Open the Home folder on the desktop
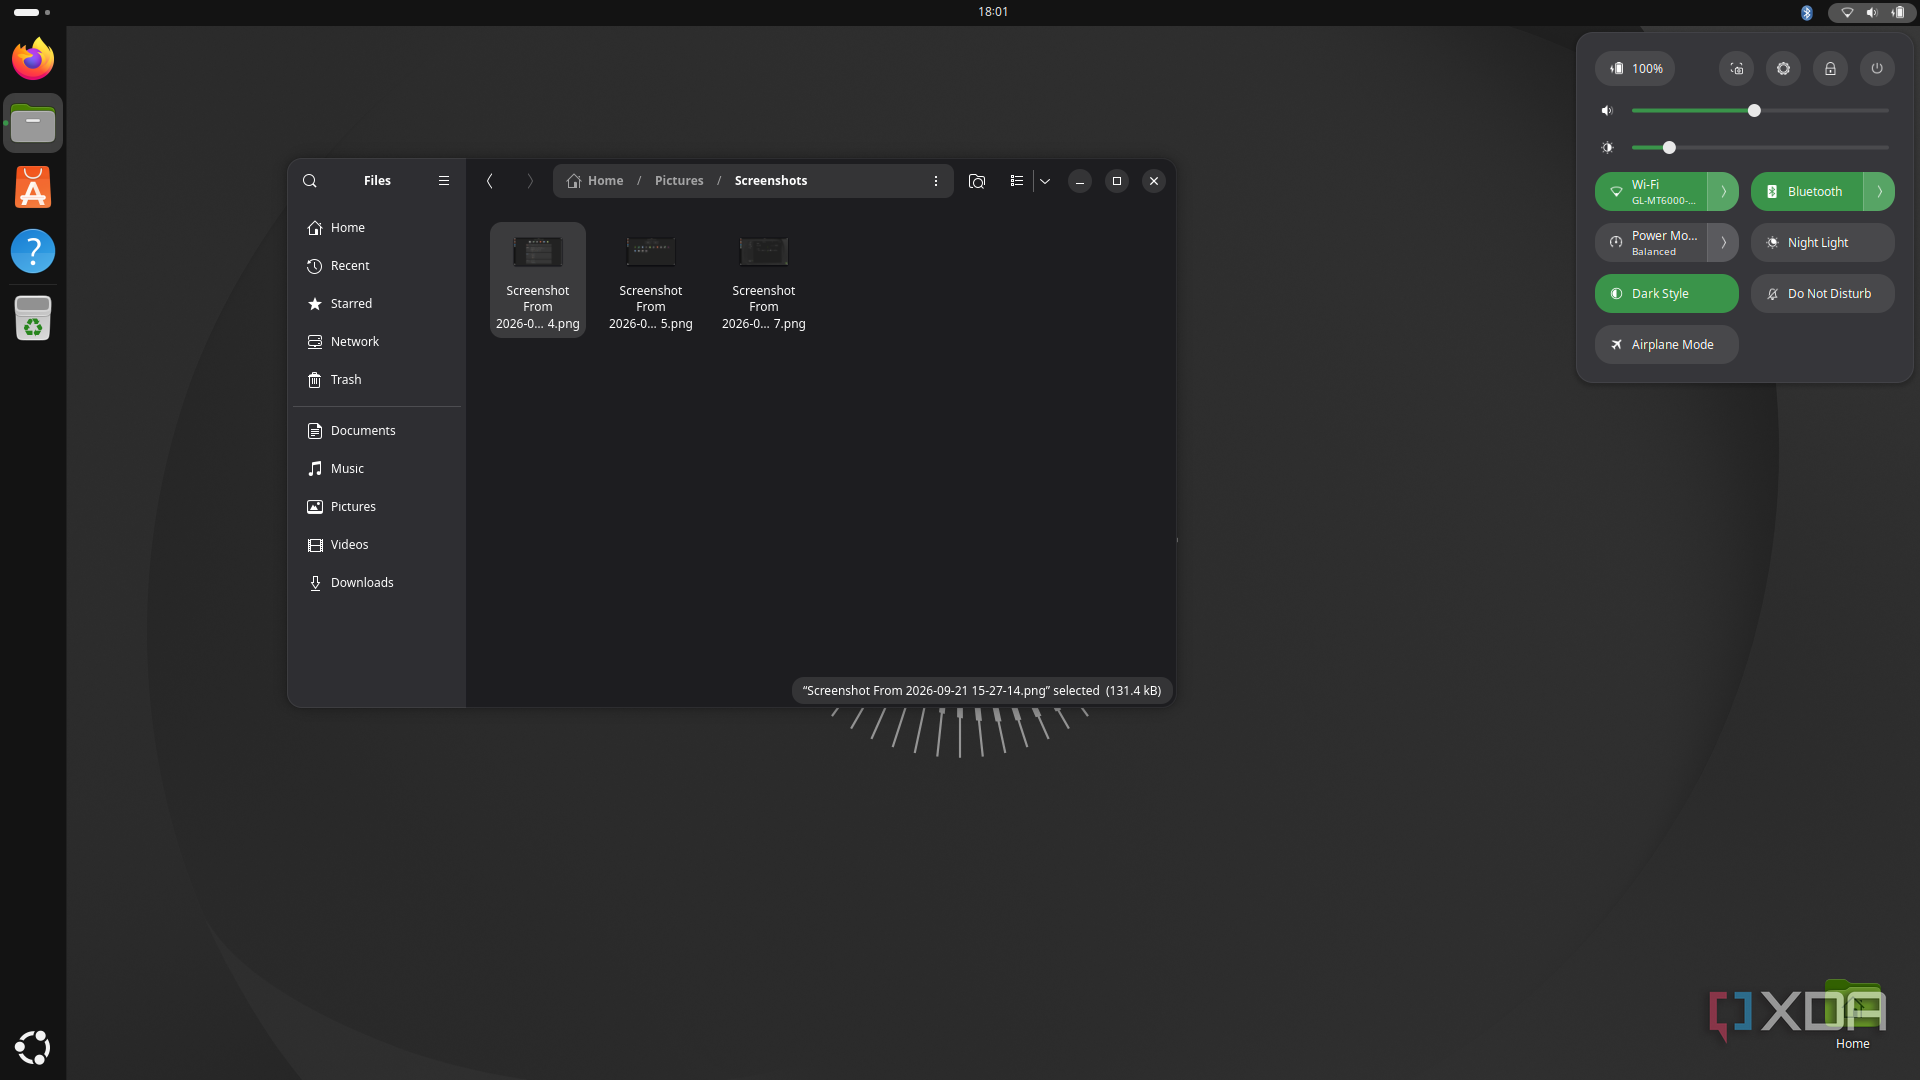 [x=1853, y=1015]
